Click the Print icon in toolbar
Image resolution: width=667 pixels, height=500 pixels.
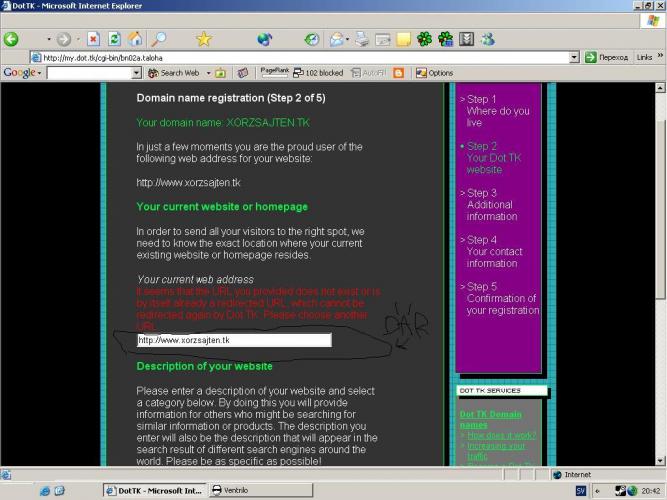[x=361, y=40]
